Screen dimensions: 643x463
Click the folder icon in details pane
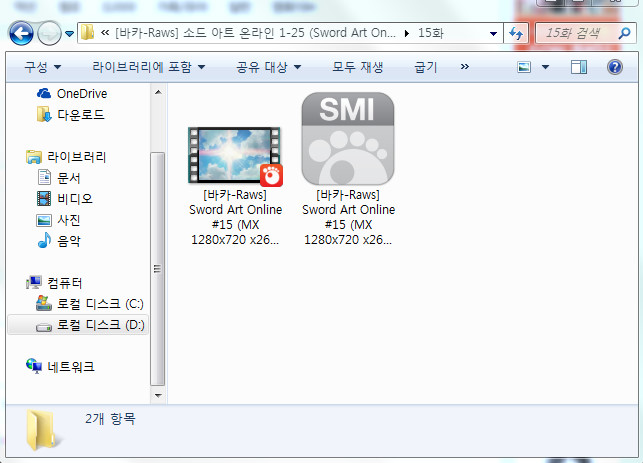pyautogui.click(x=42, y=430)
